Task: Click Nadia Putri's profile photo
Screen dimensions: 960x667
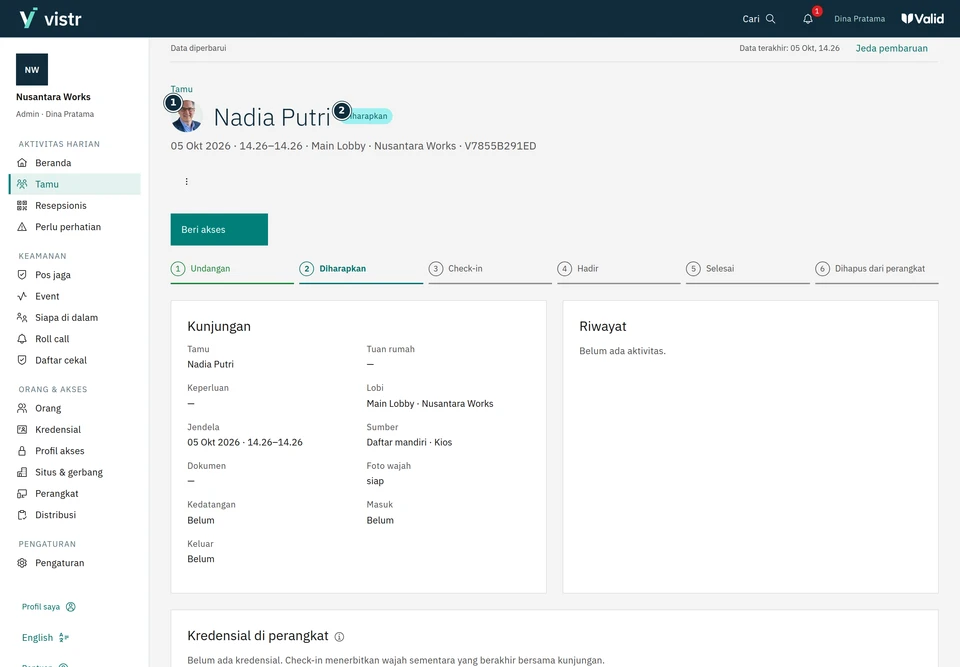Action: (x=187, y=116)
